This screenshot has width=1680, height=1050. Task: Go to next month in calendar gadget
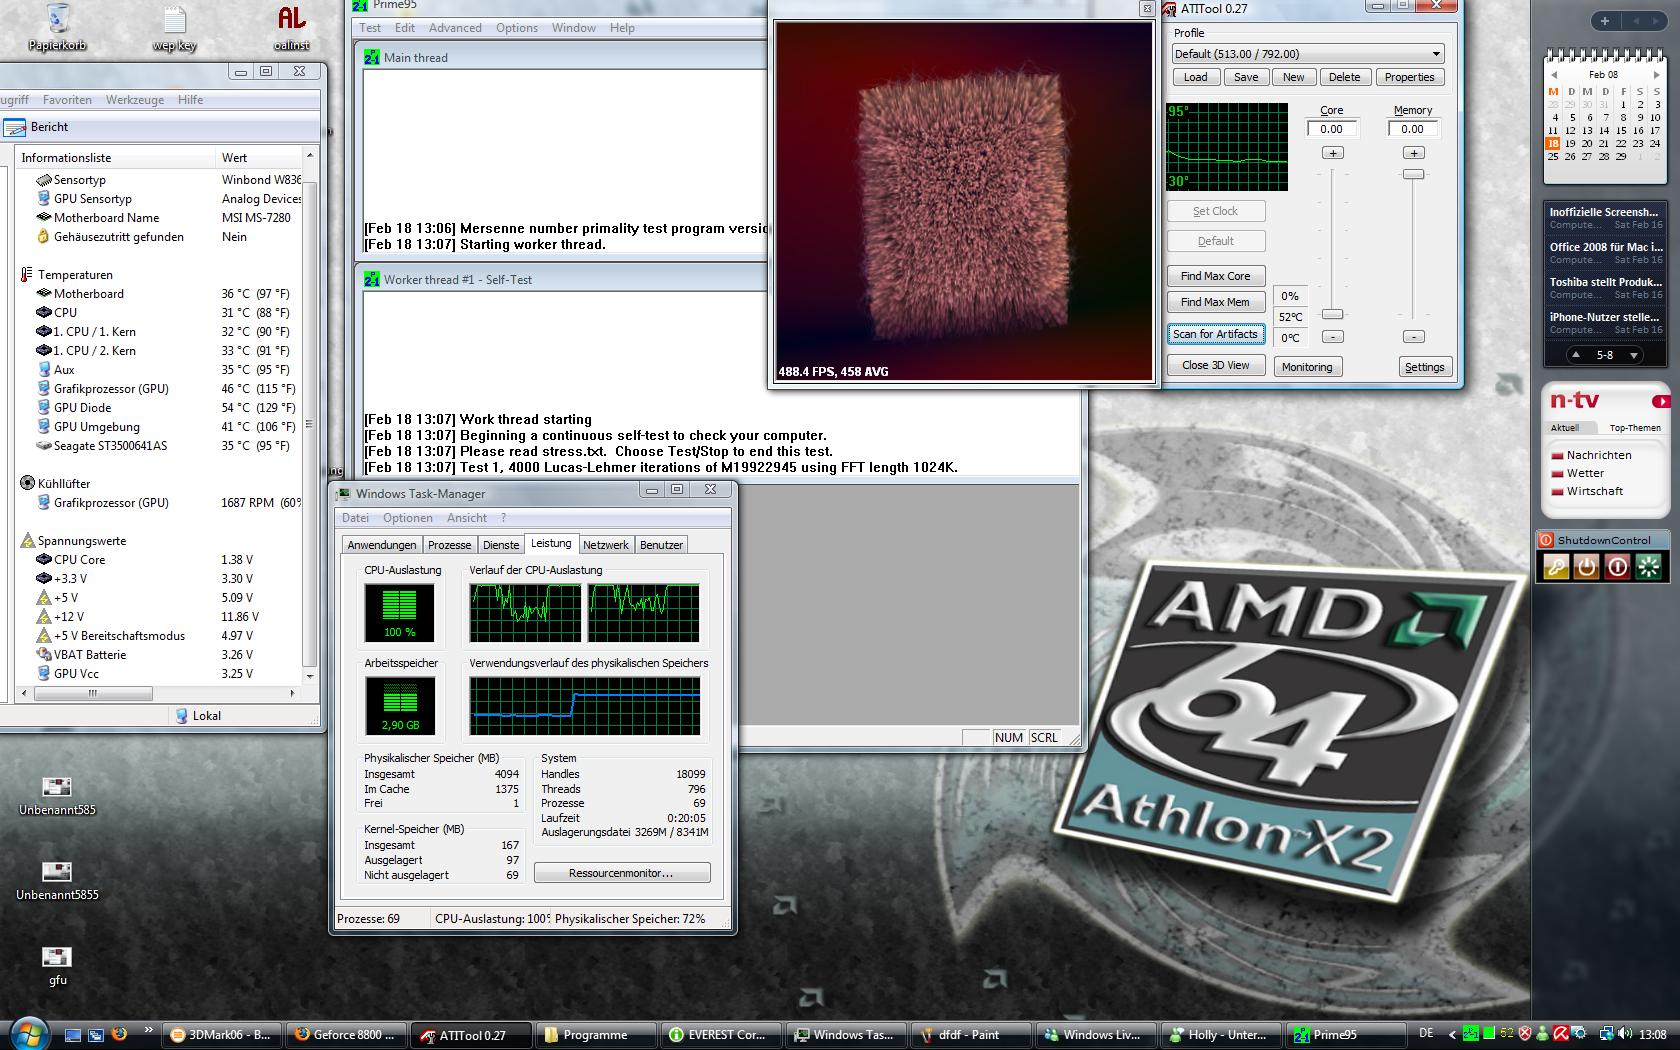click(1657, 75)
